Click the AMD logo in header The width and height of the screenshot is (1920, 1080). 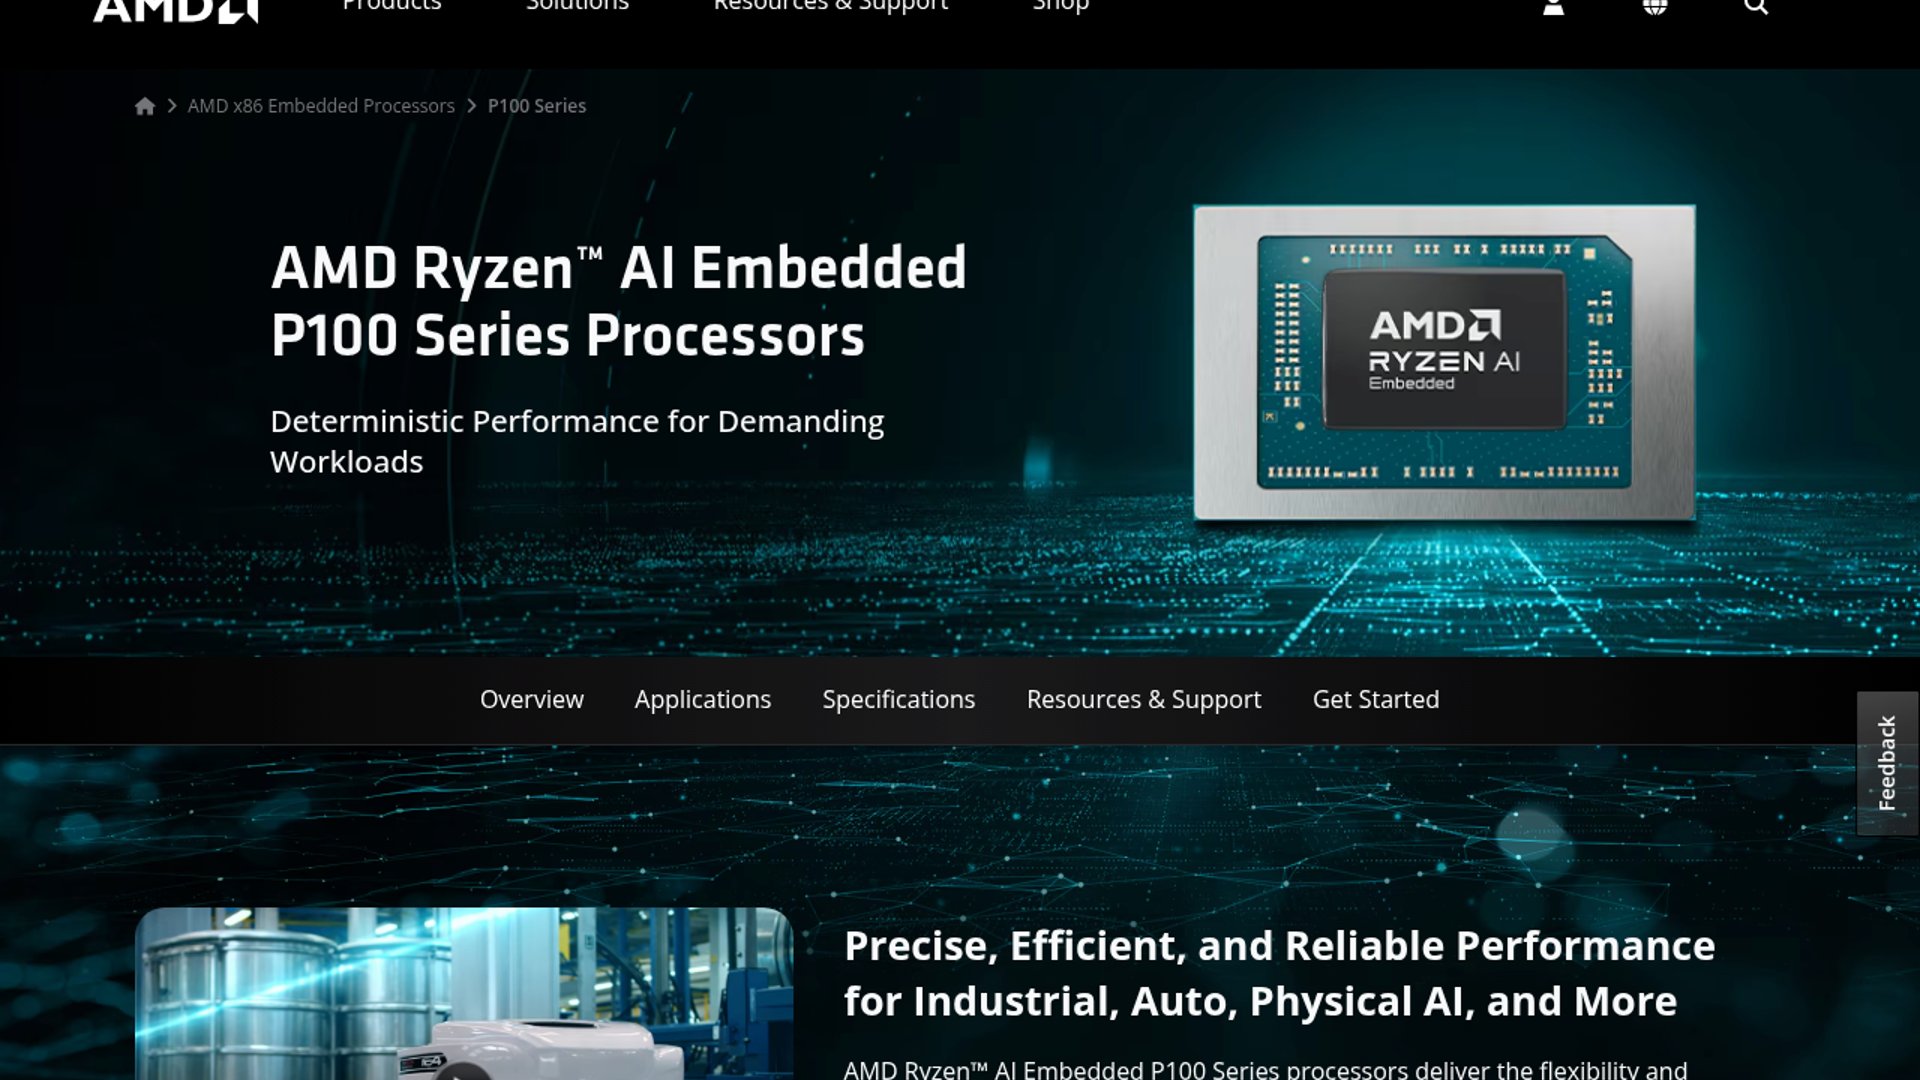(176, 9)
